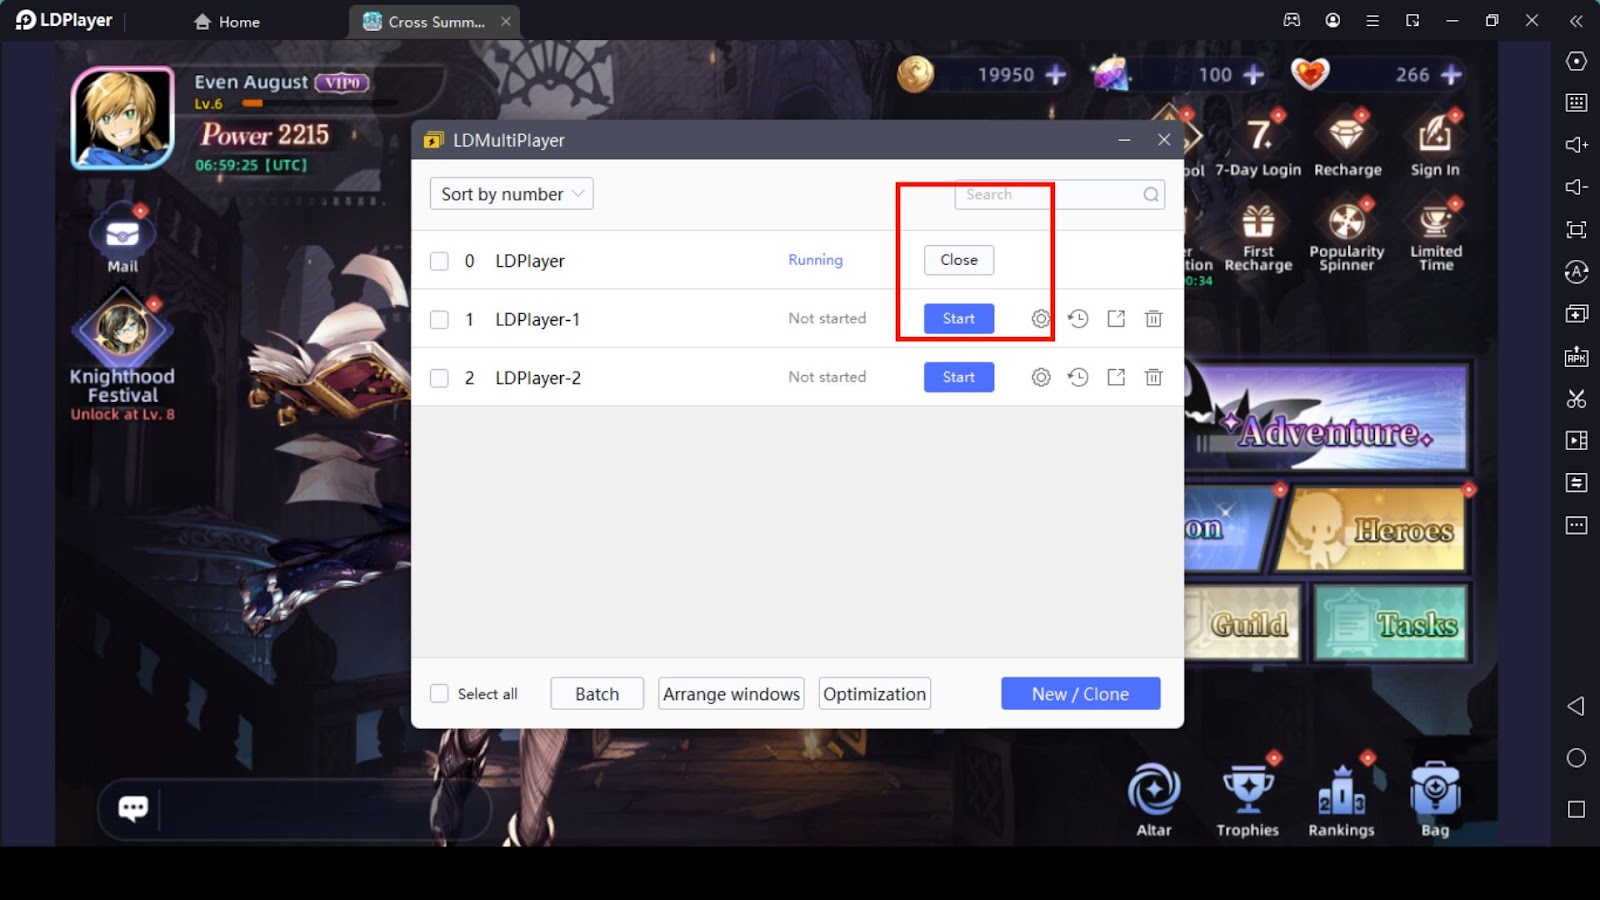Create desktop shortcut for LDPlayer-2
Viewport: 1600px width, 900px height.
[x=1116, y=377]
